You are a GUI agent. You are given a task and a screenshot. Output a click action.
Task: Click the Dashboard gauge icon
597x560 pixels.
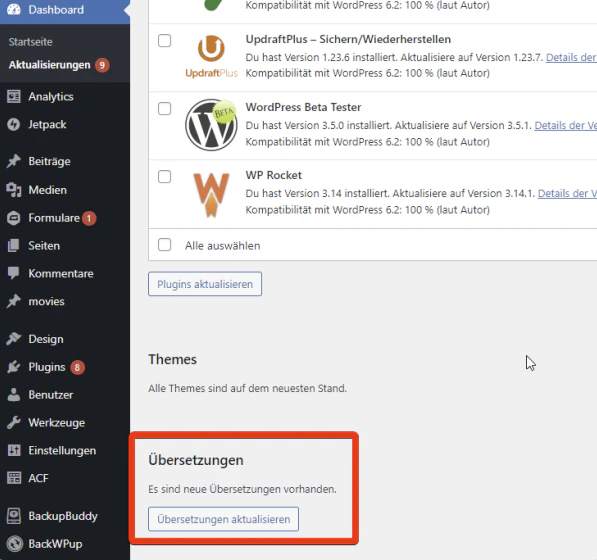tap(14, 9)
